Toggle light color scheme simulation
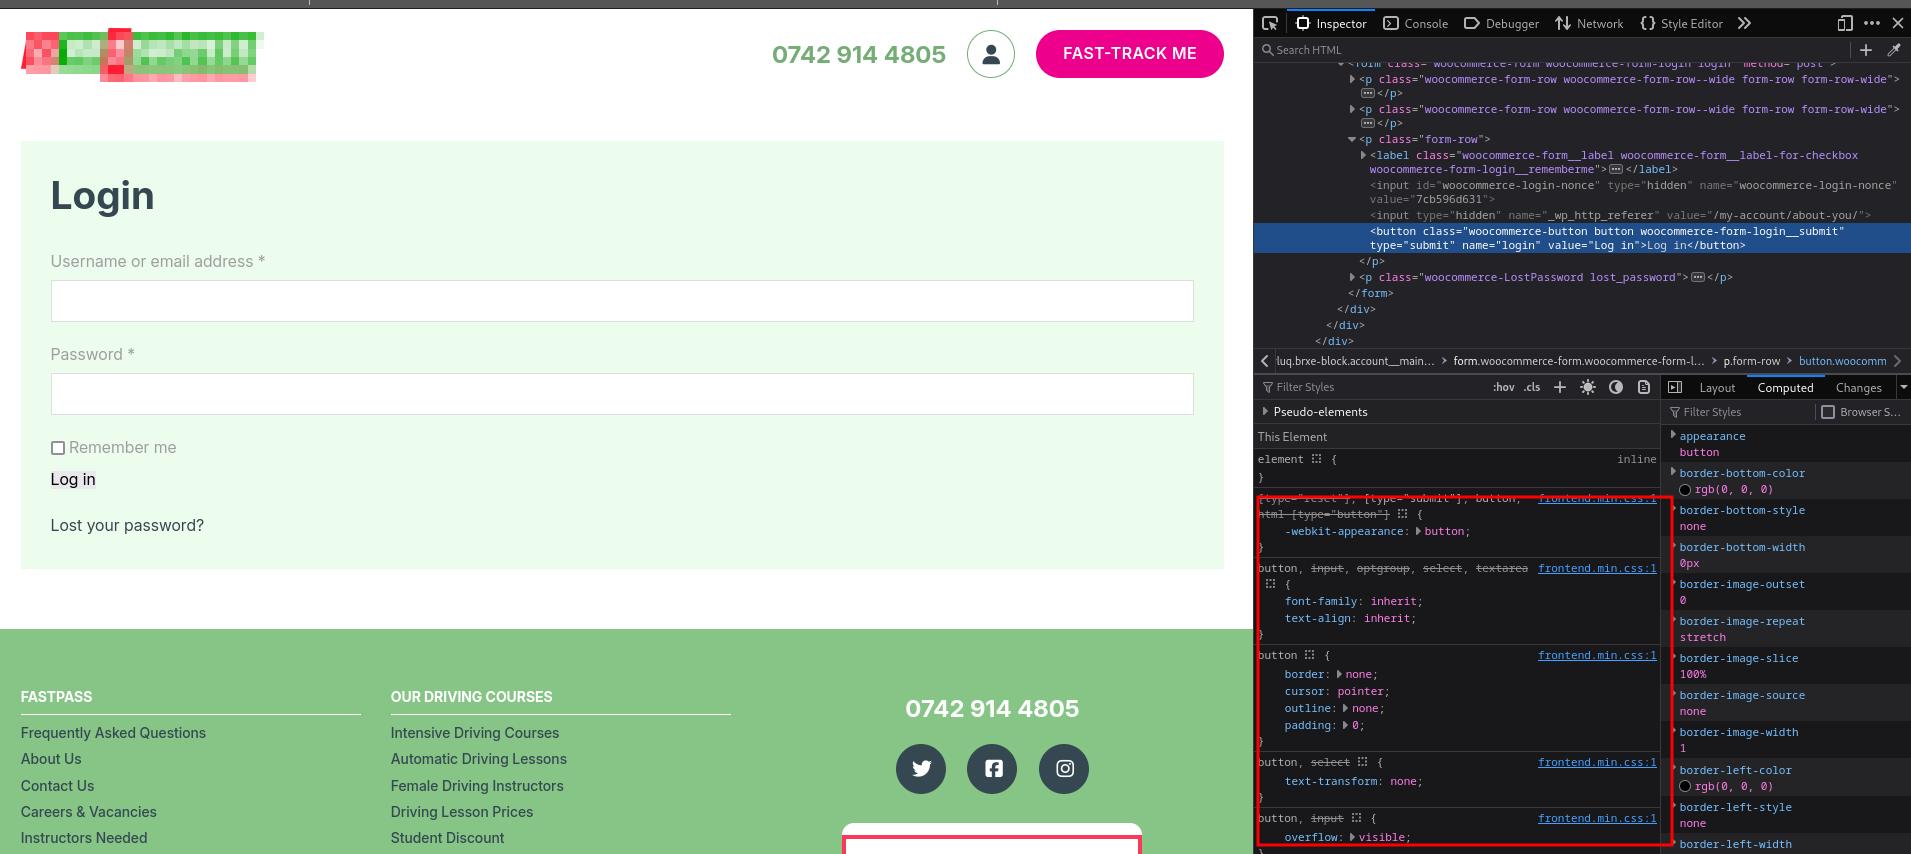Viewport: 1911px width, 854px height. [1587, 387]
